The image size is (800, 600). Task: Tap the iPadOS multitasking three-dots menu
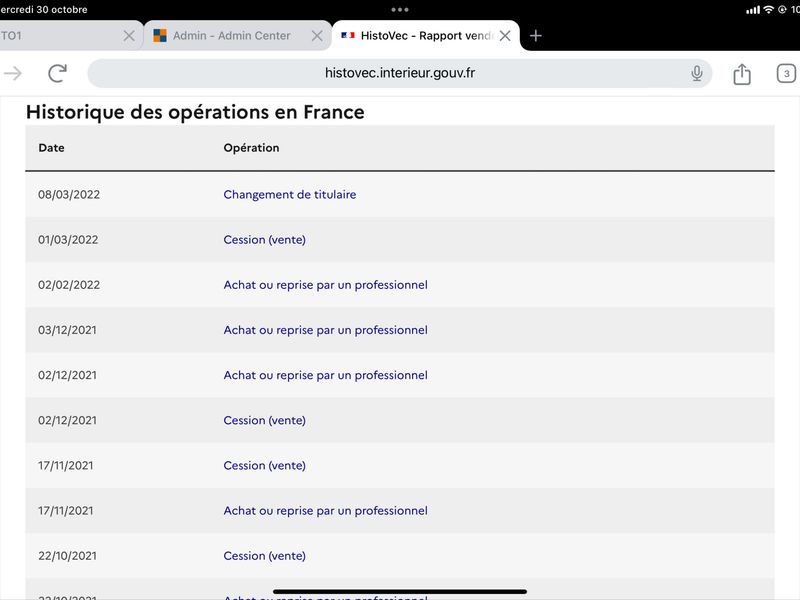click(399, 10)
